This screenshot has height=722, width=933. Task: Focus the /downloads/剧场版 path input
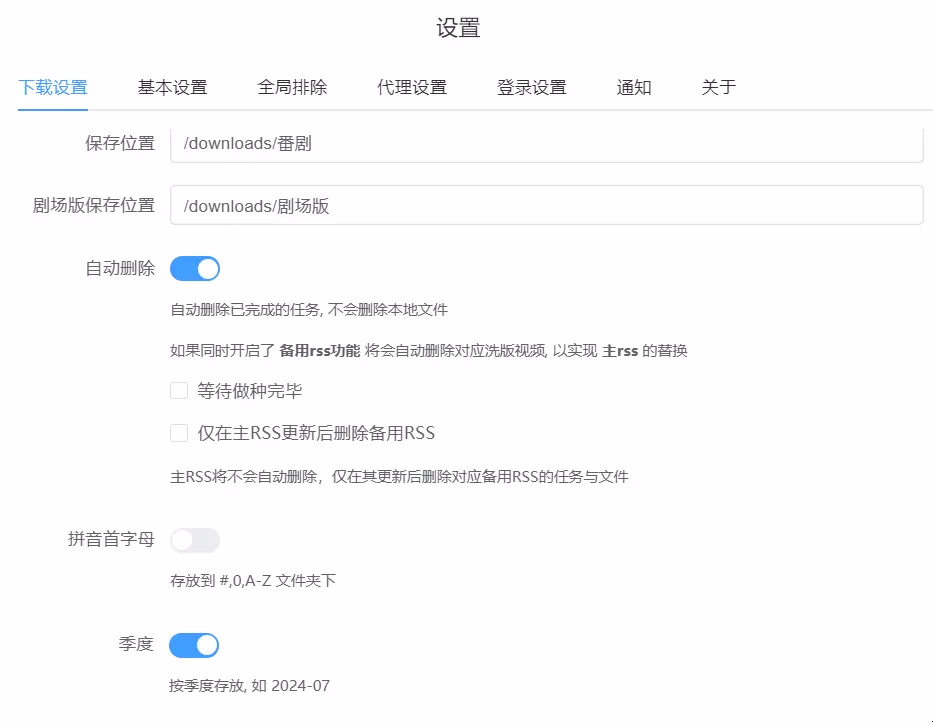546,205
